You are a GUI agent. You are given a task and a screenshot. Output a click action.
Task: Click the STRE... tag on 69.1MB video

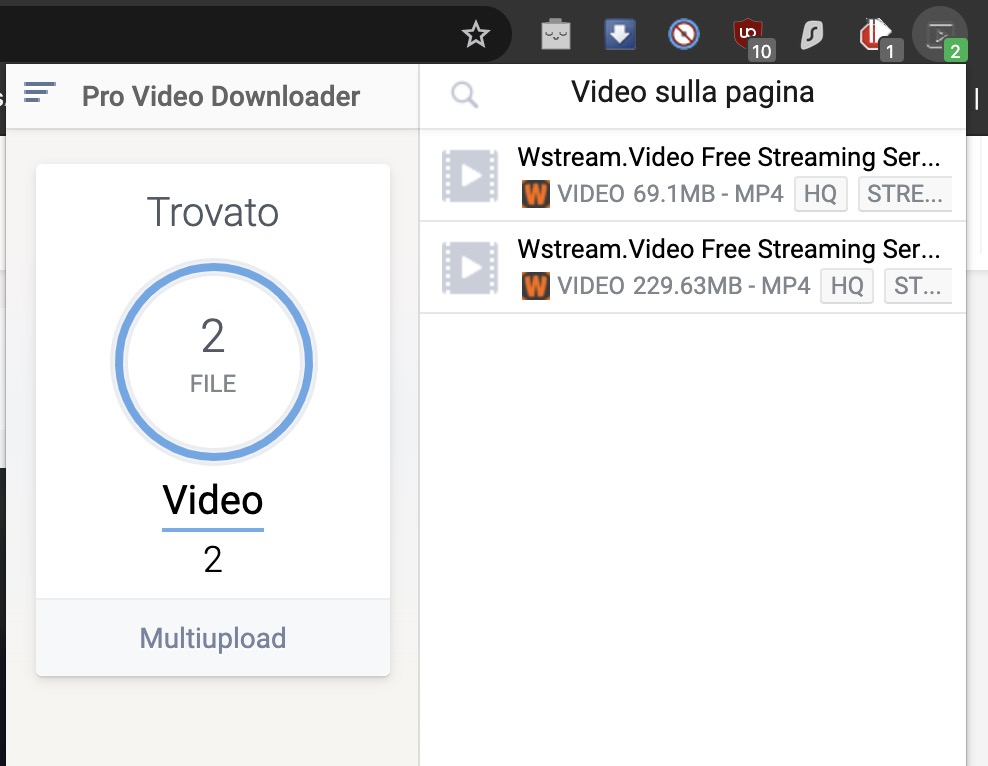click(904, 194)
